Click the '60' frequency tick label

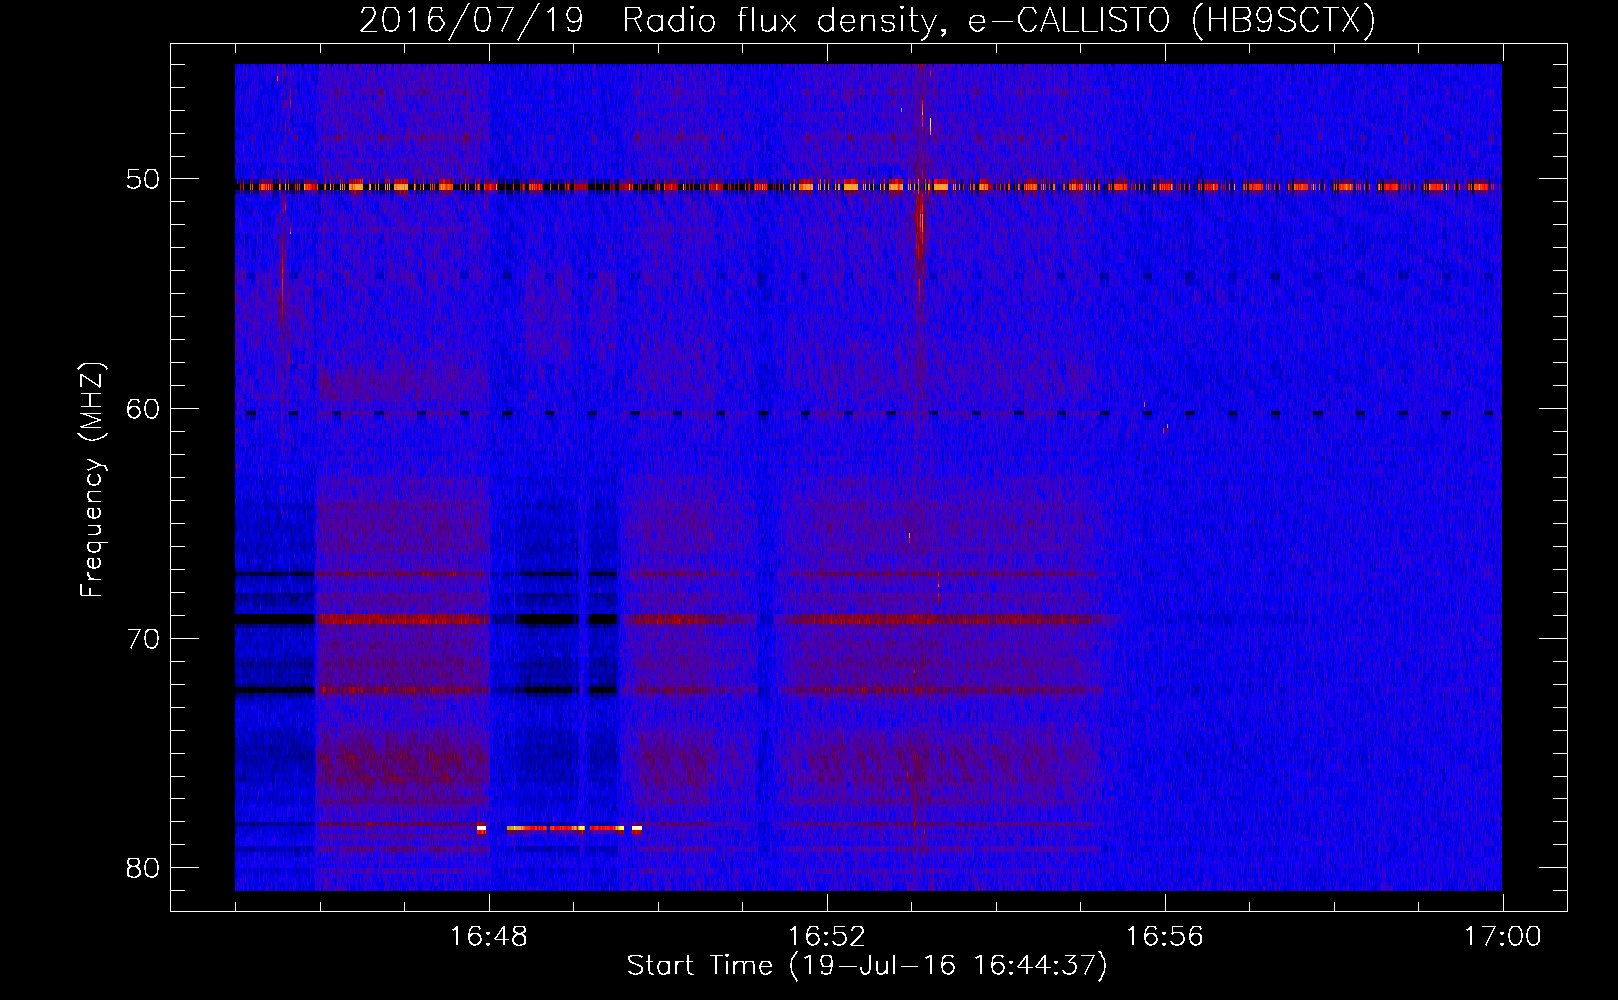(144, 409)
